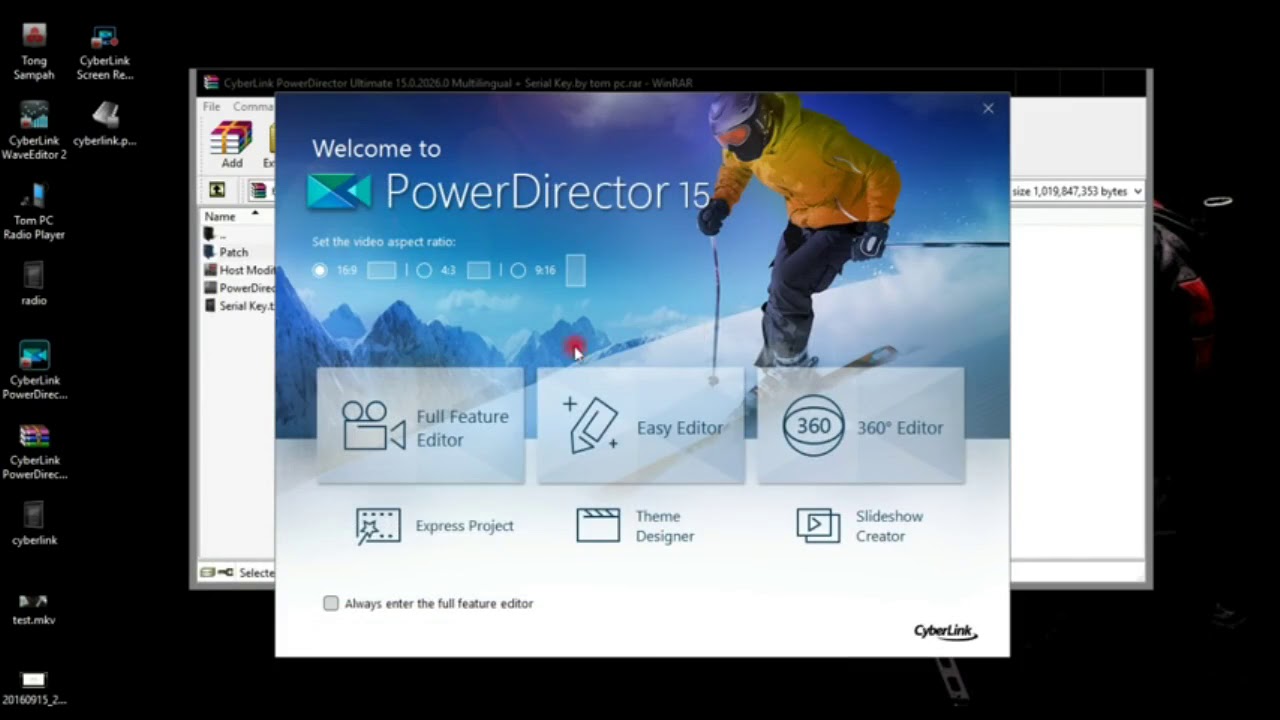This screenshot has width=1280, height=720.
Task: Click the magic pencil icon on Easy Editor
Action: [593, 426]
